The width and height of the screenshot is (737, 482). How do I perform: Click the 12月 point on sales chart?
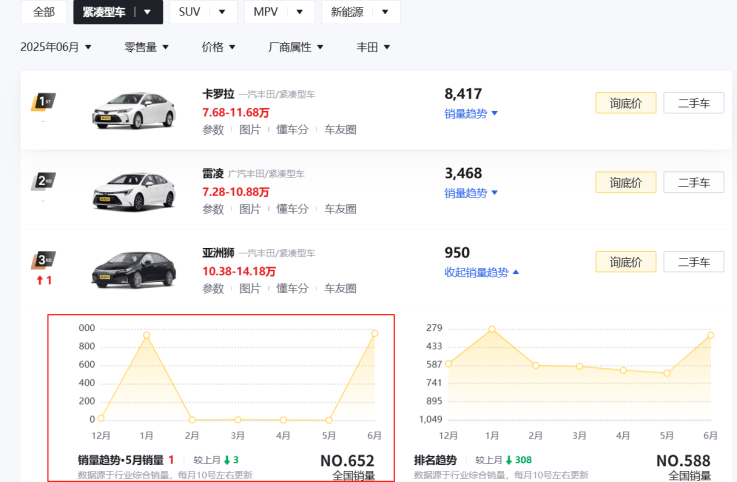pos(101,418)
